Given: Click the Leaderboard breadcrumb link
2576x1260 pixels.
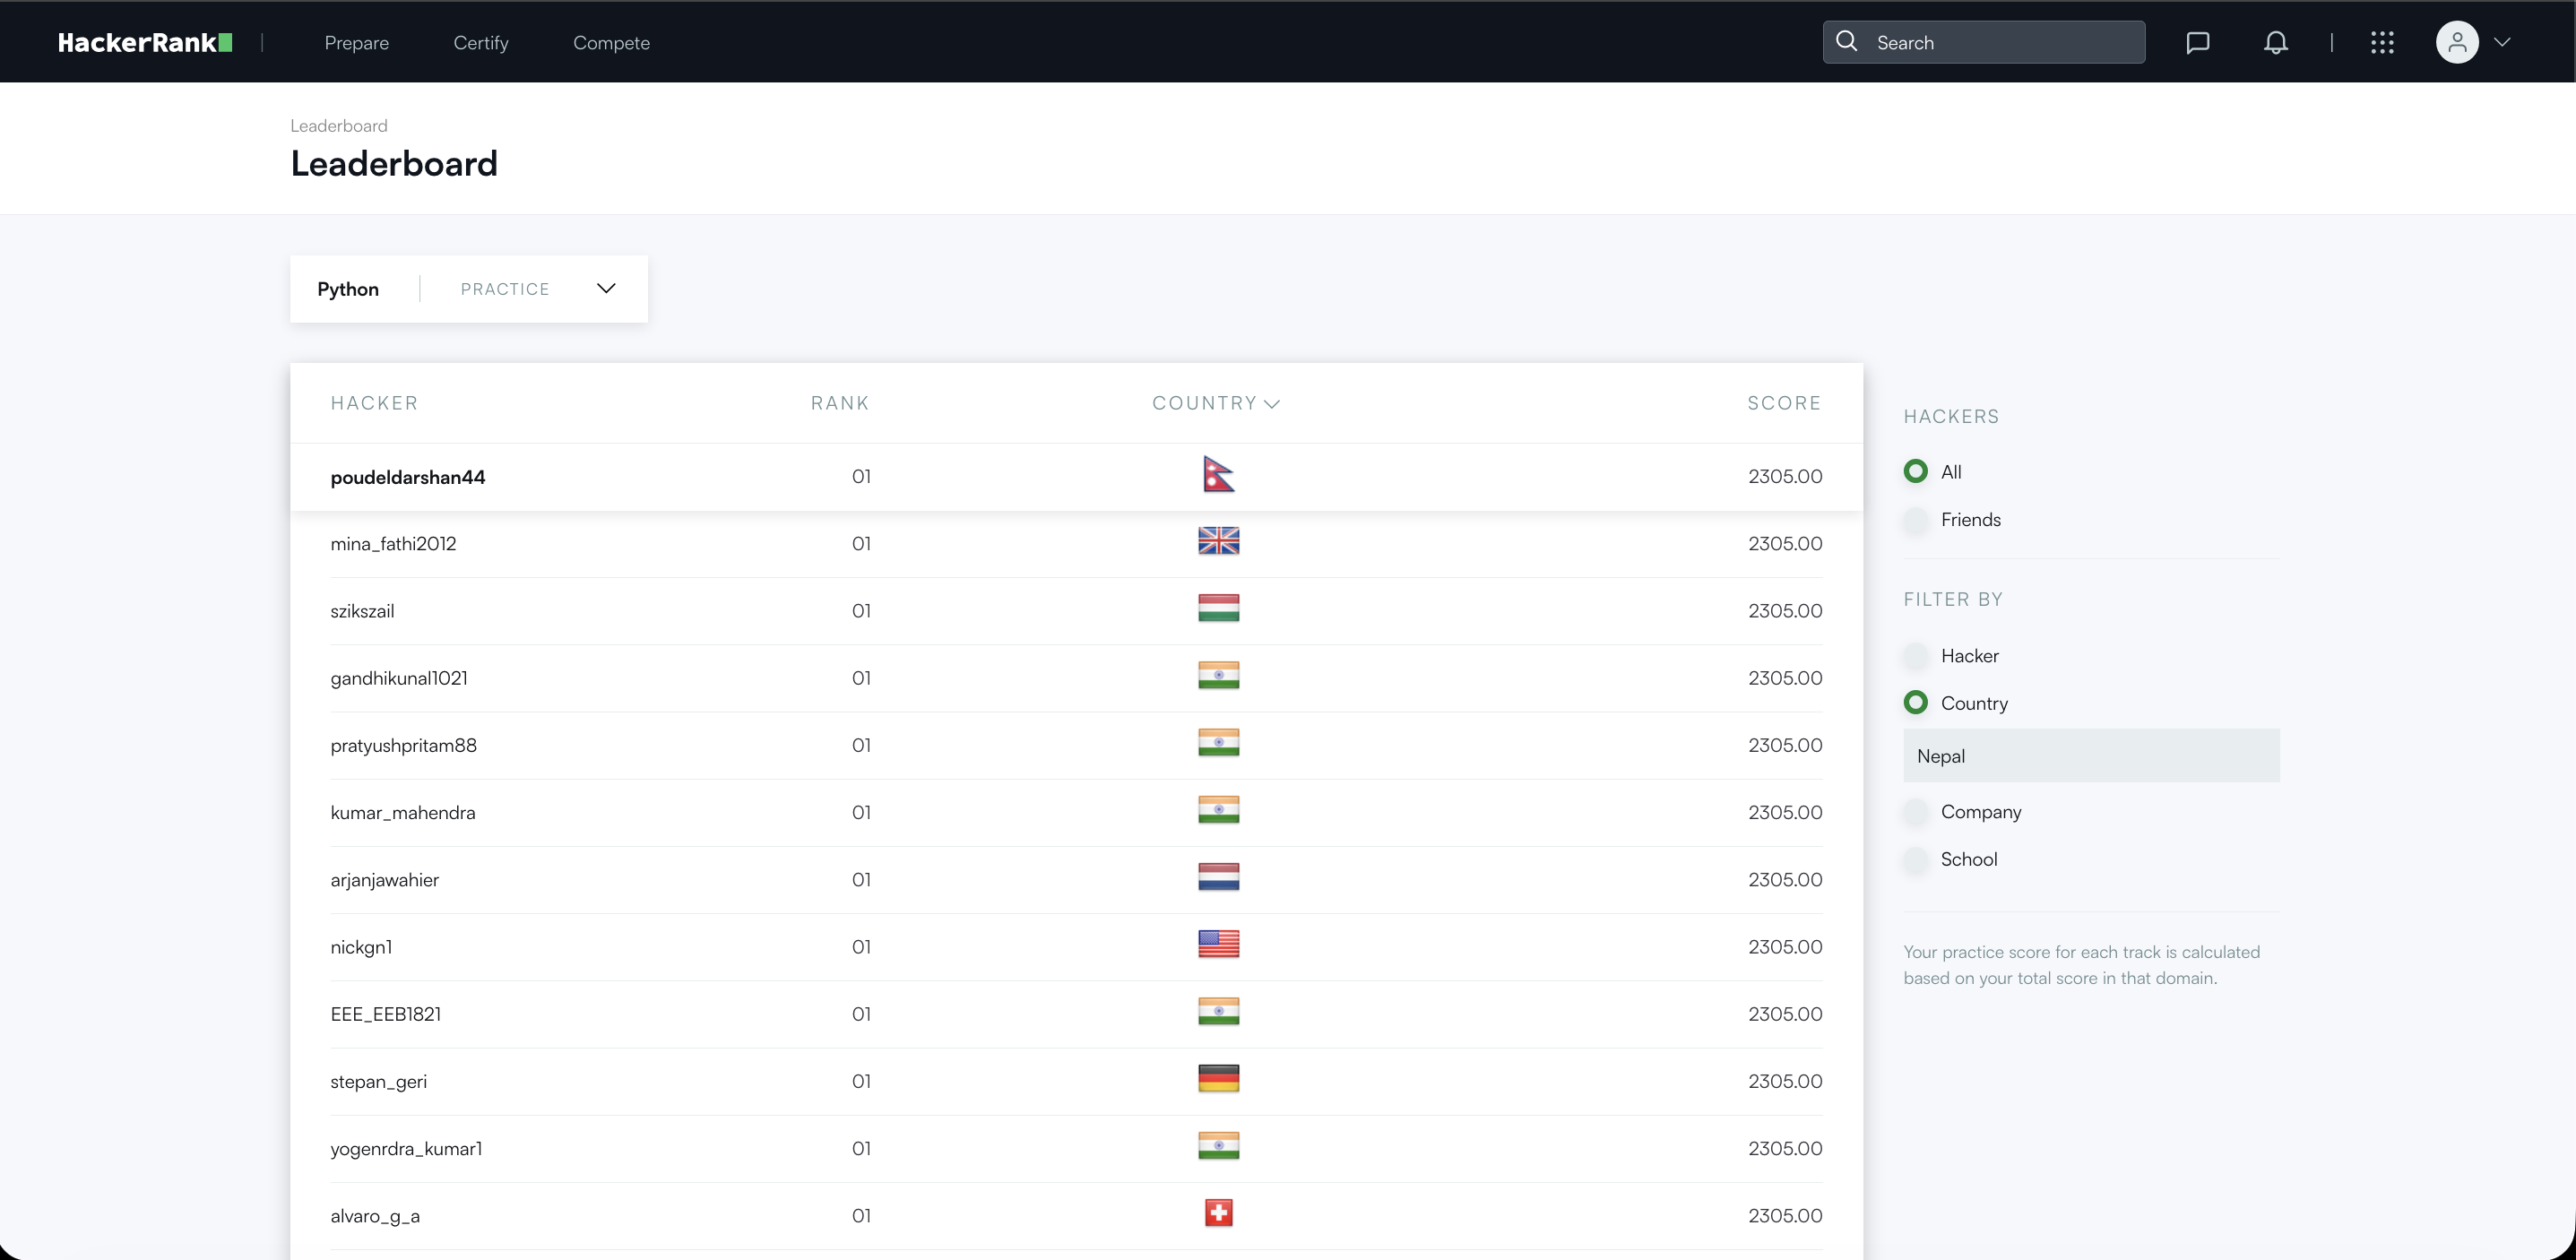Looking at the screenshot, I should pyautogui.click(x=339, y=126).
